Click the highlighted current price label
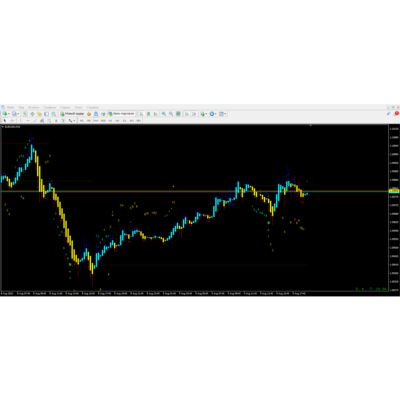Viewport: 400px width, 400px height. 394,191
